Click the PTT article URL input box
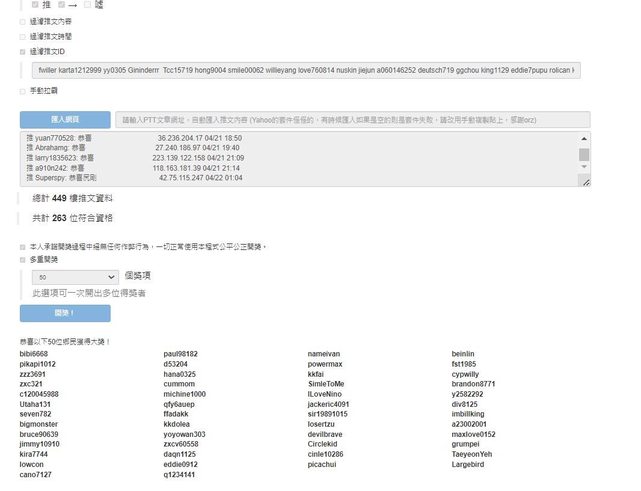This screenshot has height=491, width=641. tap(352, 119)
